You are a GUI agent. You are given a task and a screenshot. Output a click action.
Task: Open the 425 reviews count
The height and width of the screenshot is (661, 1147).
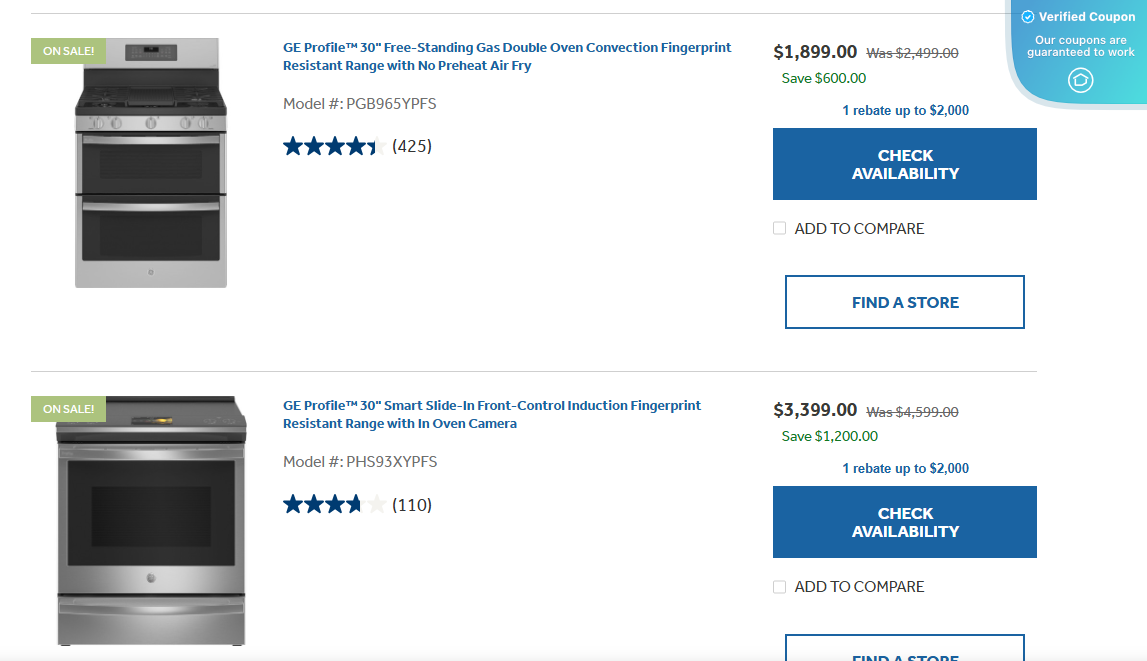pyautogui.click(x=412, y=147)
